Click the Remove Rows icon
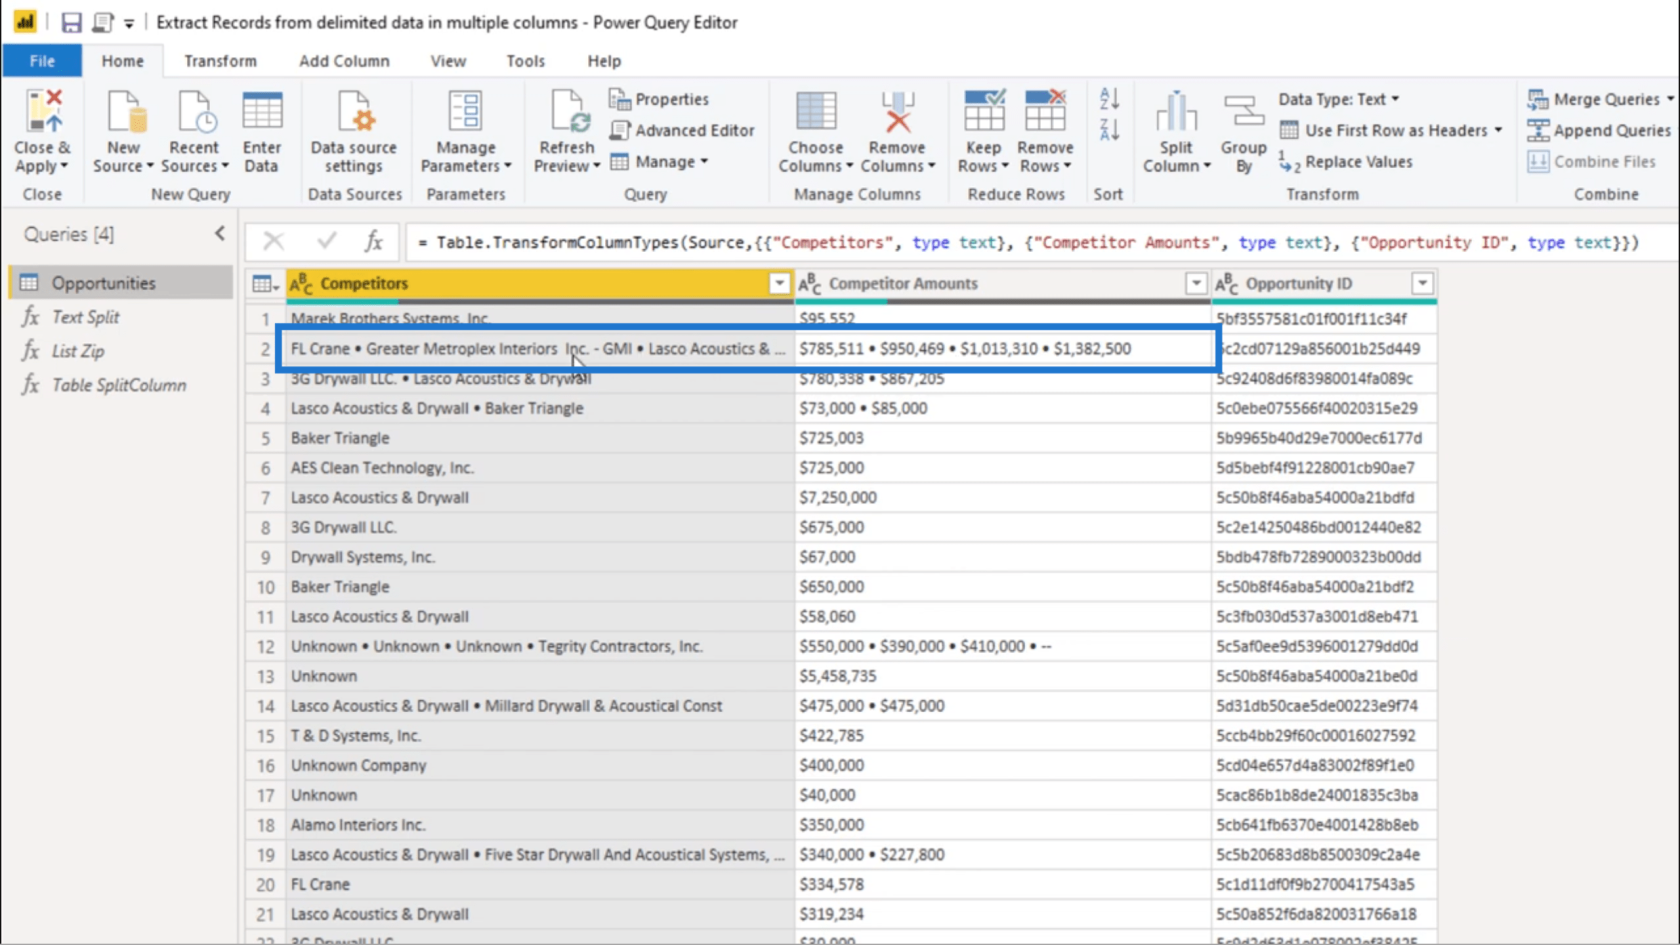 (x=1045, y=111)
